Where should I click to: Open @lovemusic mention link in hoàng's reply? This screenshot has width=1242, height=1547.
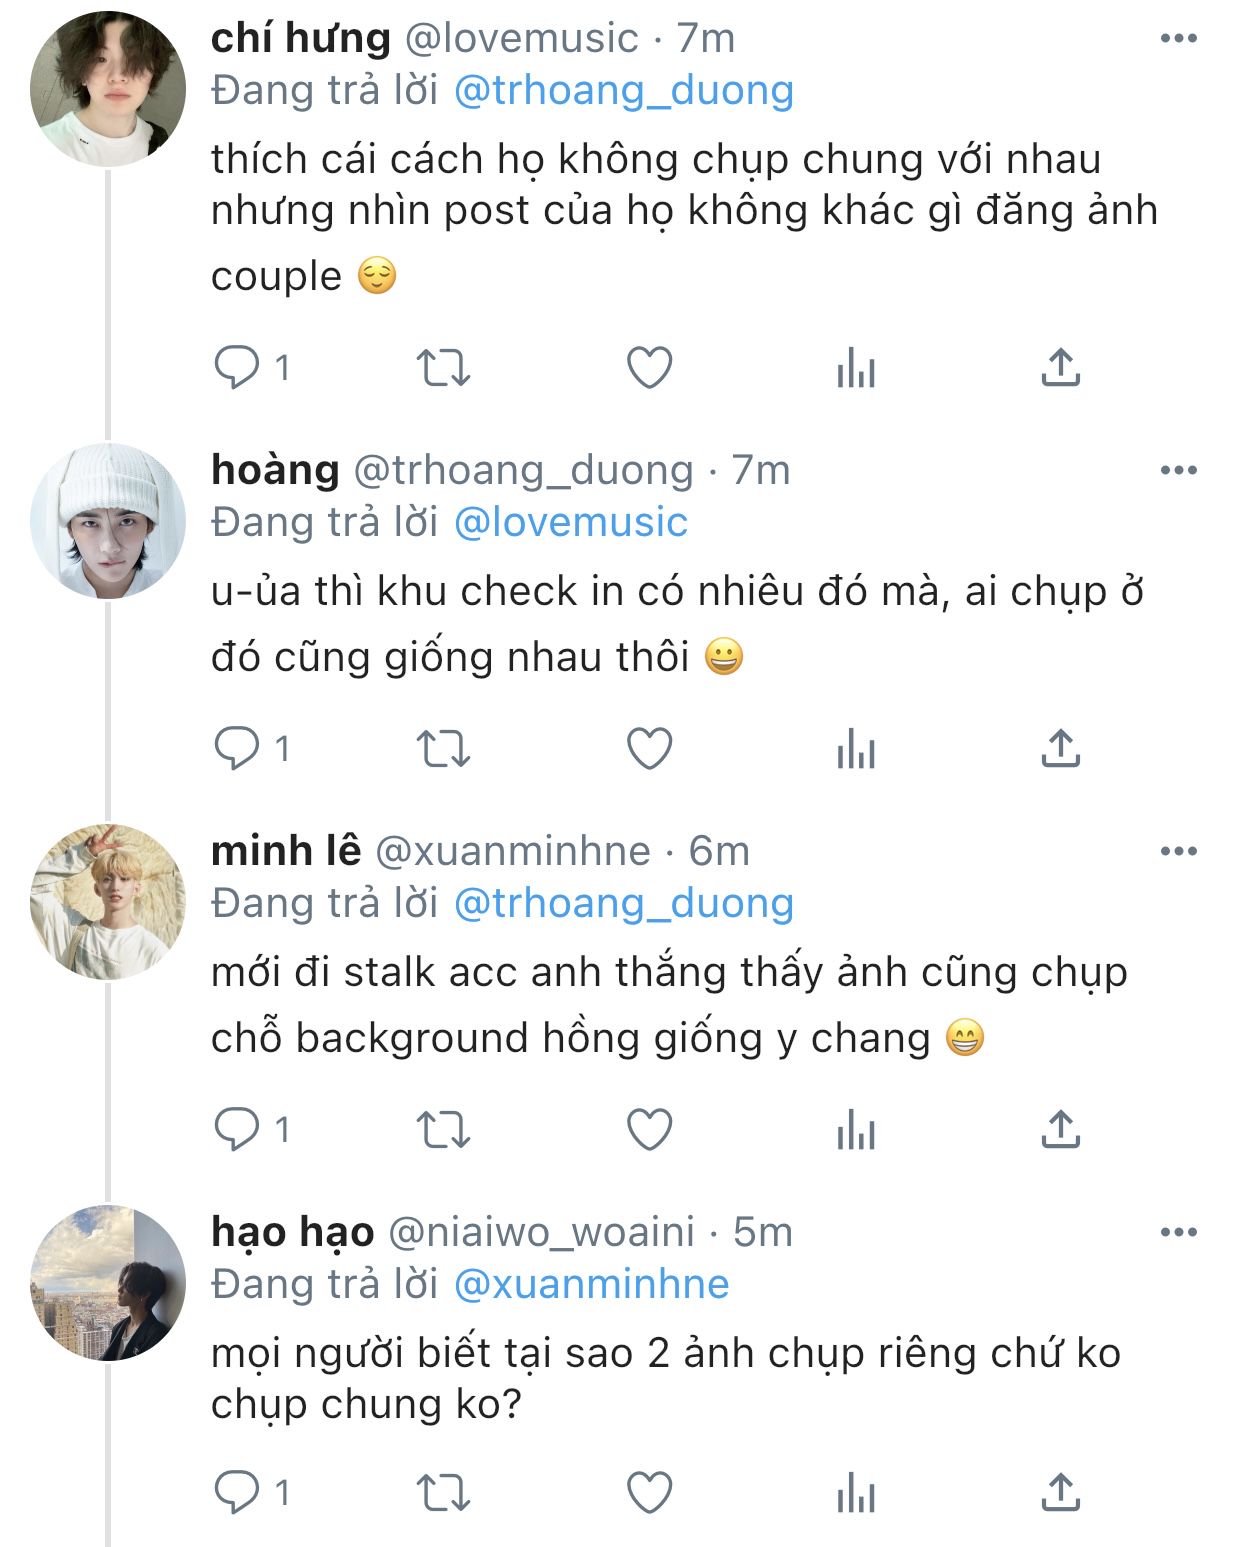(x=570, y=523)
